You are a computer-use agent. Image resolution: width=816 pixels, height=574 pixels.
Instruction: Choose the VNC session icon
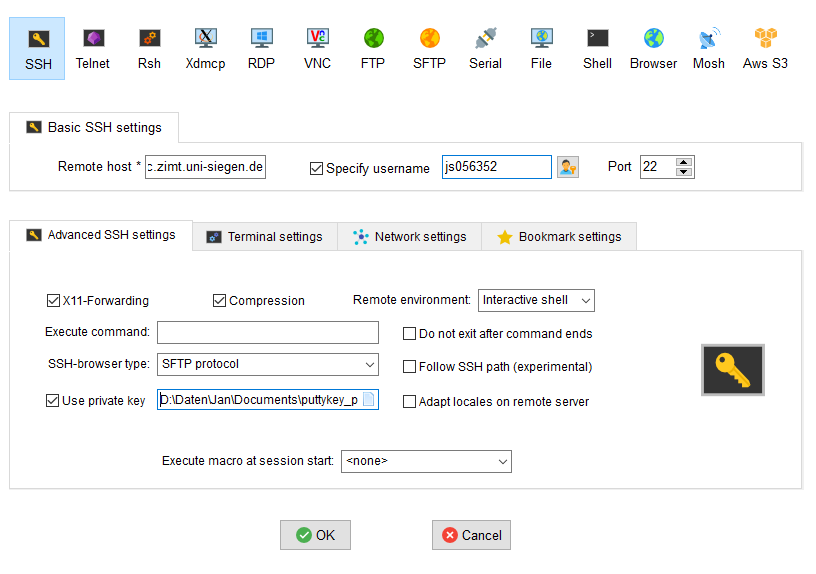(317, 48)
